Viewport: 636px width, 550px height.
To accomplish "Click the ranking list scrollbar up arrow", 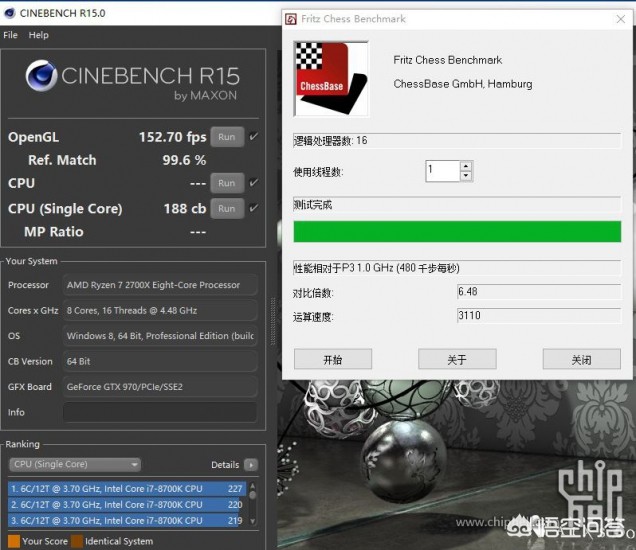I will pos(253,485).
